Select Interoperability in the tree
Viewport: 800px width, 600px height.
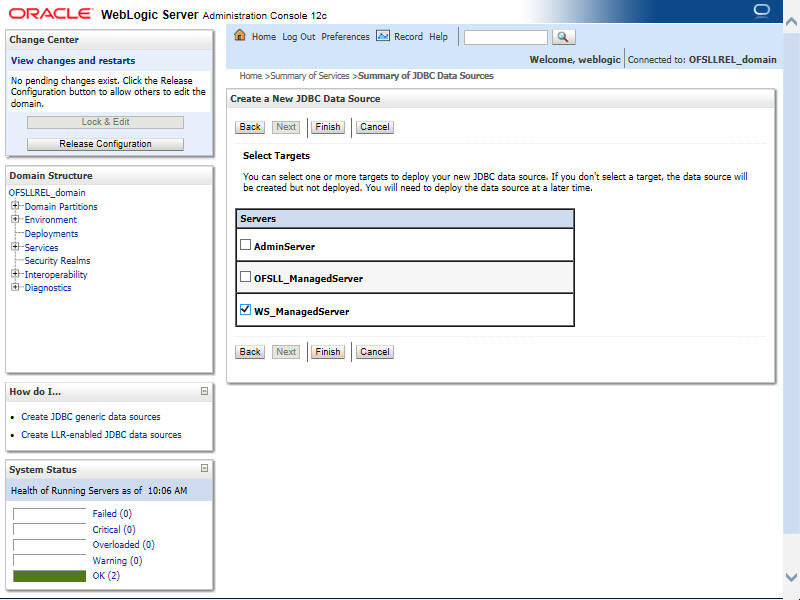56,274
